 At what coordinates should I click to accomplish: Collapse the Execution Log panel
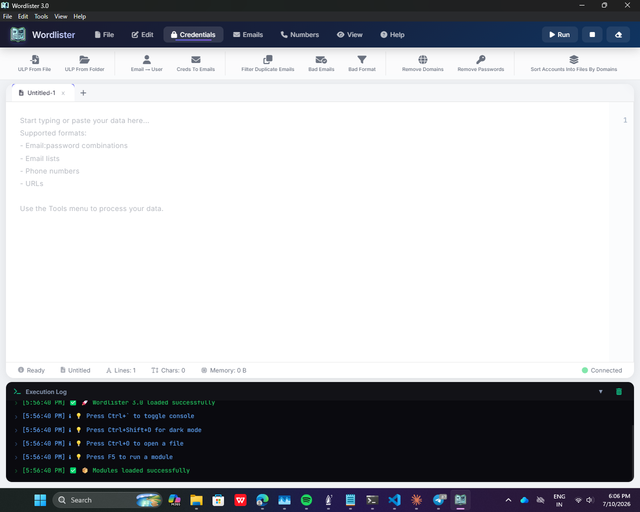coord(600,392)
